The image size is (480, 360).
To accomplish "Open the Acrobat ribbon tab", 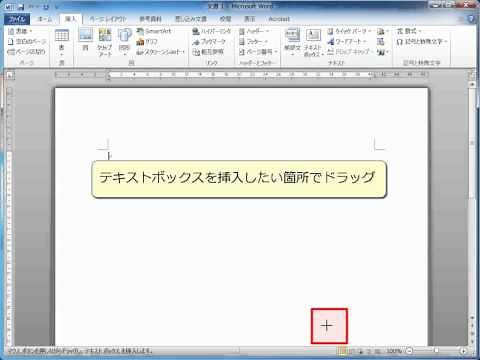I will (279, 19).
